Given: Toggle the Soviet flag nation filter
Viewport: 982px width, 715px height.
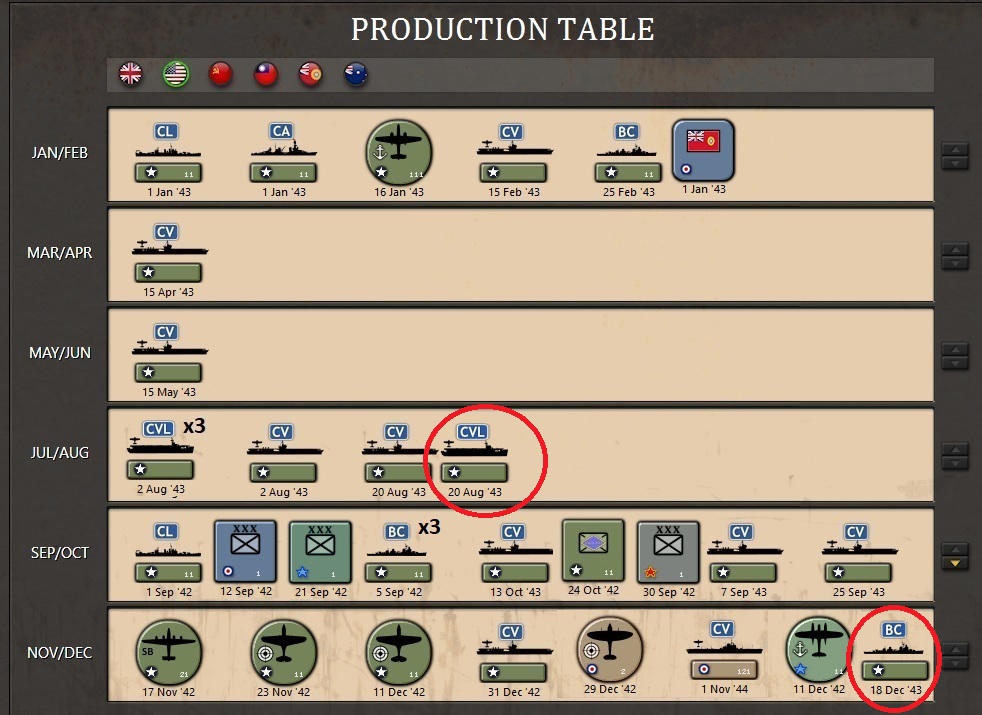Looking at the screenshot, I should [x=220, y=73].
